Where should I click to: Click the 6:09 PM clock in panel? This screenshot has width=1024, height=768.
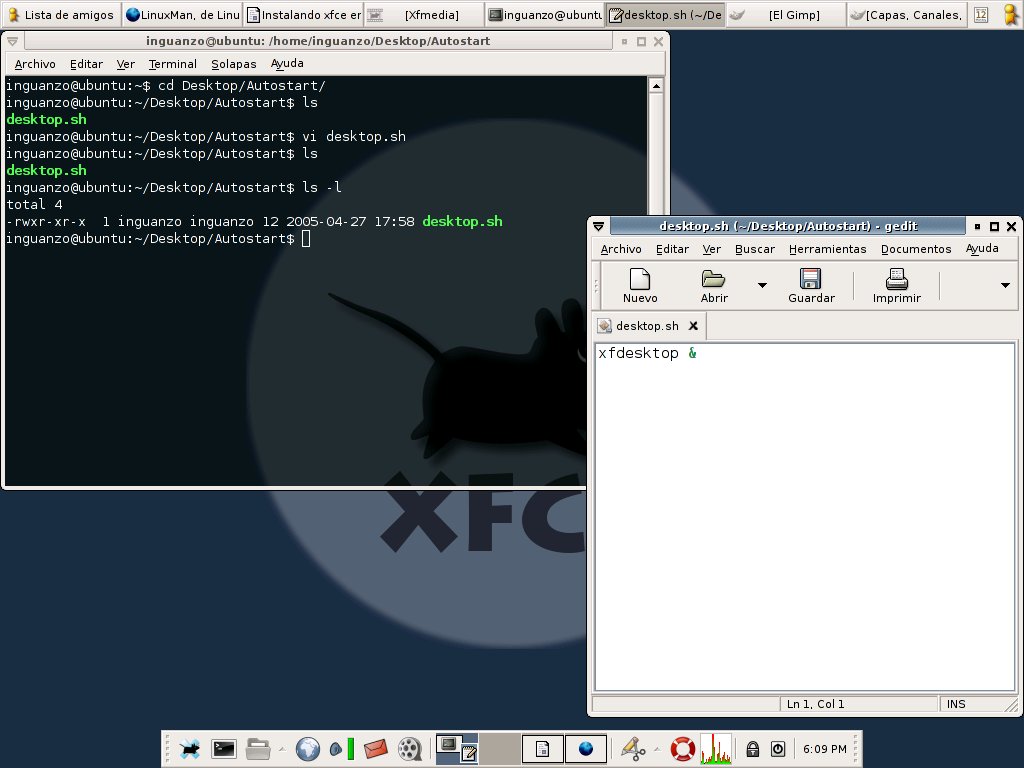tap(824, 749)
